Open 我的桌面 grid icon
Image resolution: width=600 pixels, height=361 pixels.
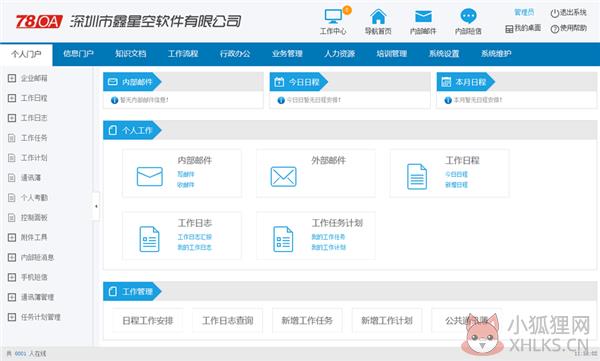[509, 29]
